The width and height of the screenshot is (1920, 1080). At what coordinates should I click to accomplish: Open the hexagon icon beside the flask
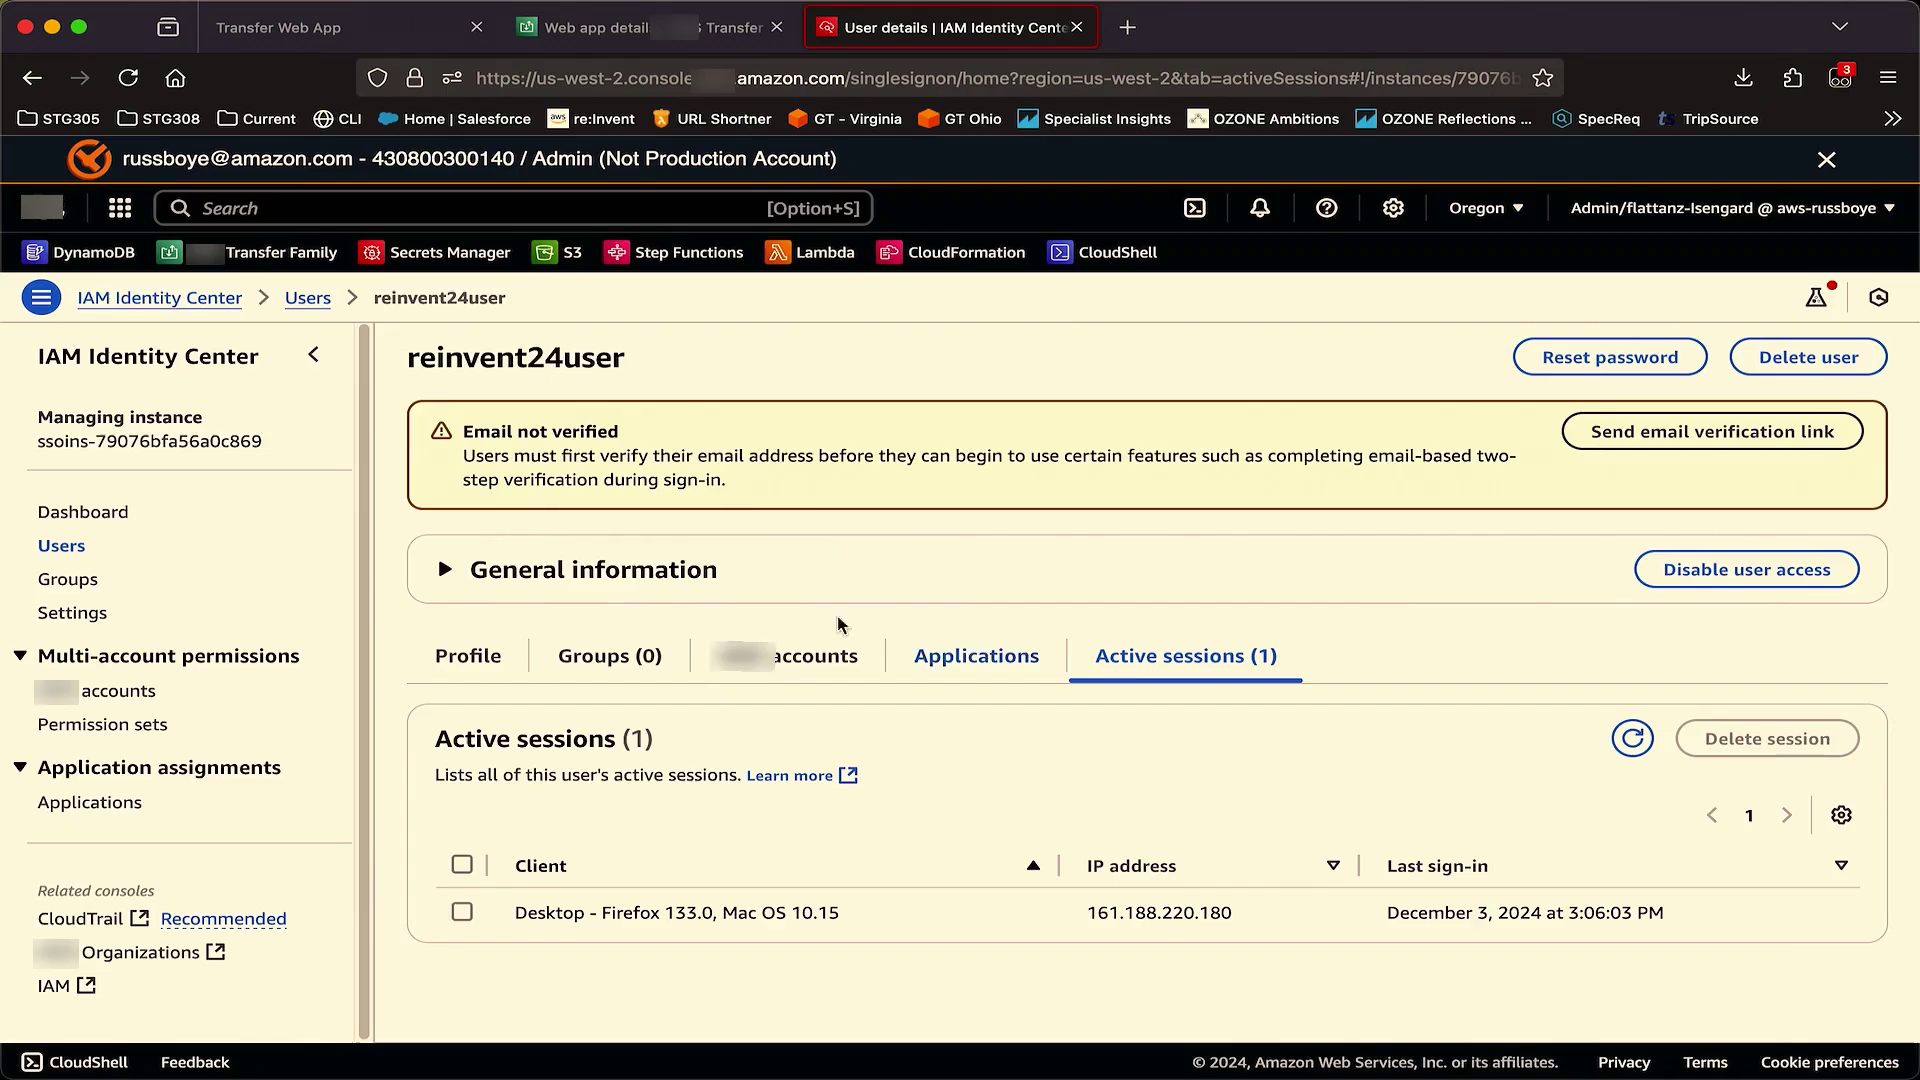[1879, 297]
